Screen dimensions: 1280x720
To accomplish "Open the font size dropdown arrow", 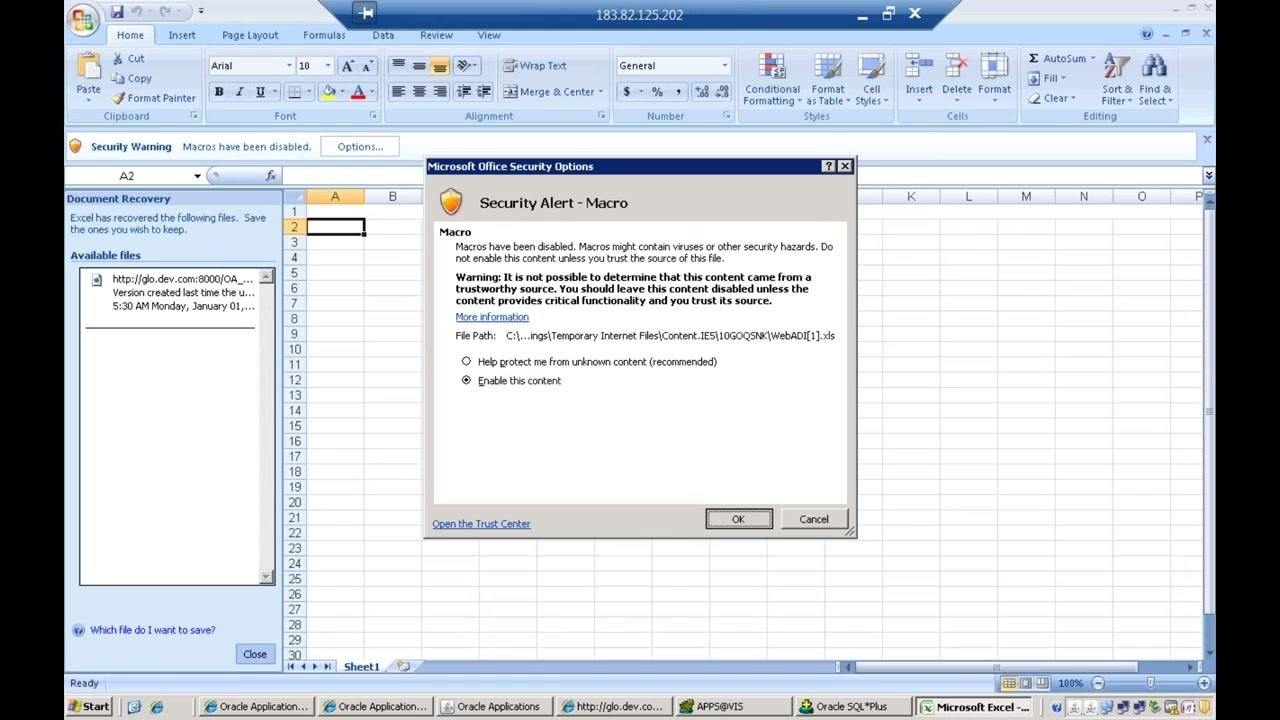I will pyautogui.click(x=328, y=66).
